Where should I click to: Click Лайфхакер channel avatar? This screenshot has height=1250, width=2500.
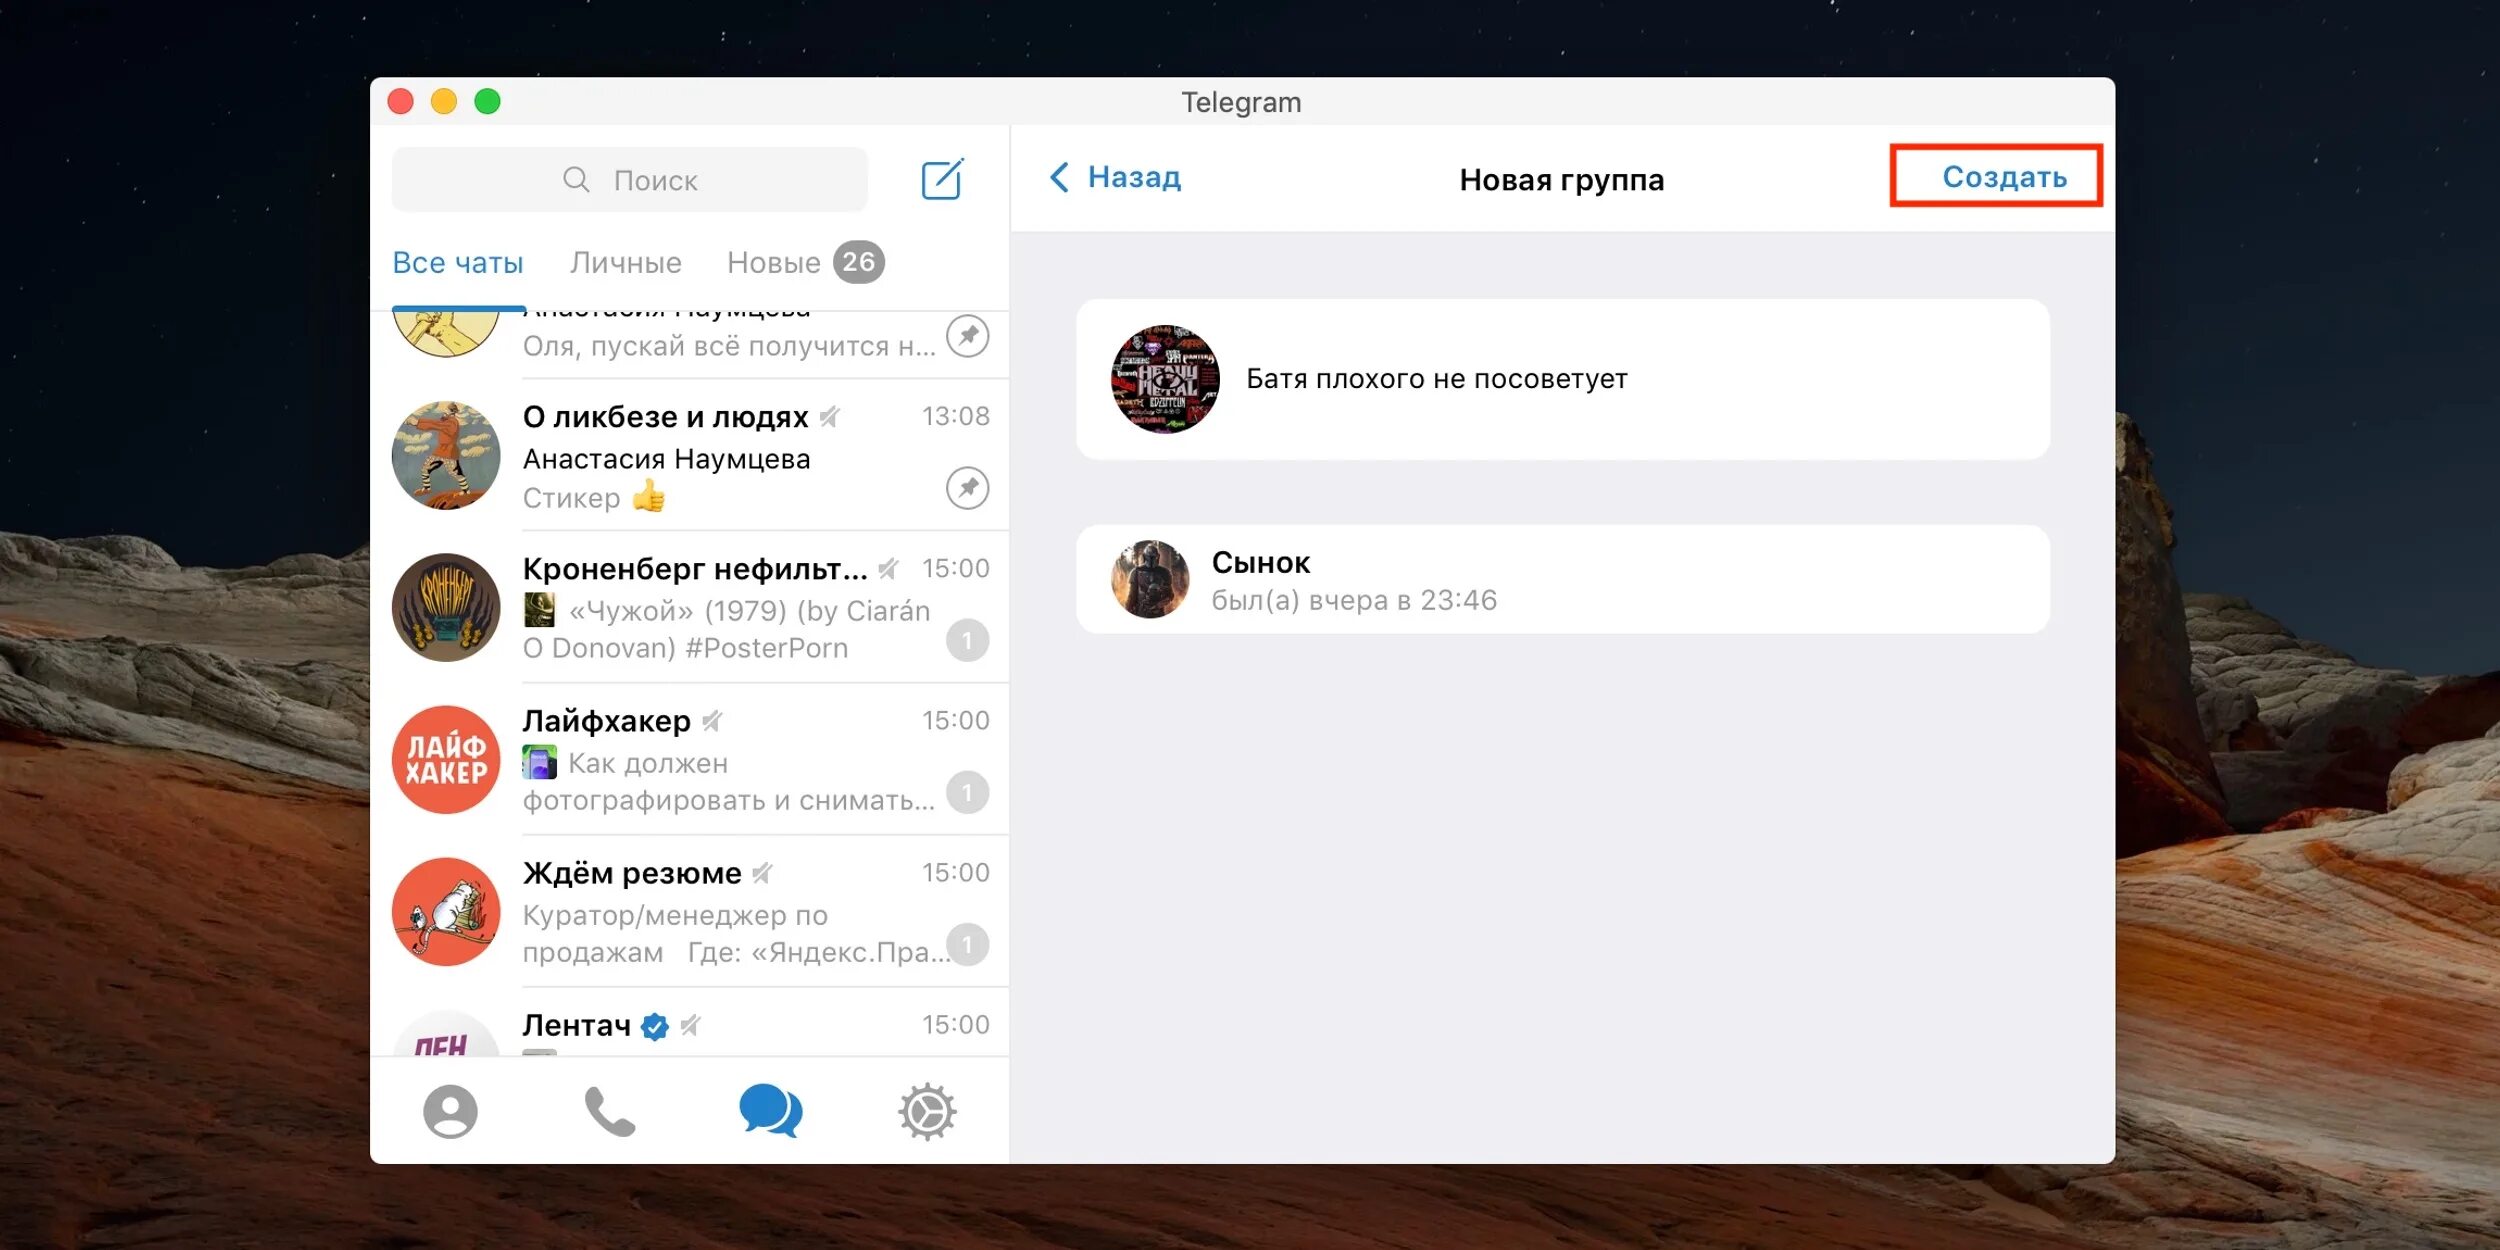point(446,760)
